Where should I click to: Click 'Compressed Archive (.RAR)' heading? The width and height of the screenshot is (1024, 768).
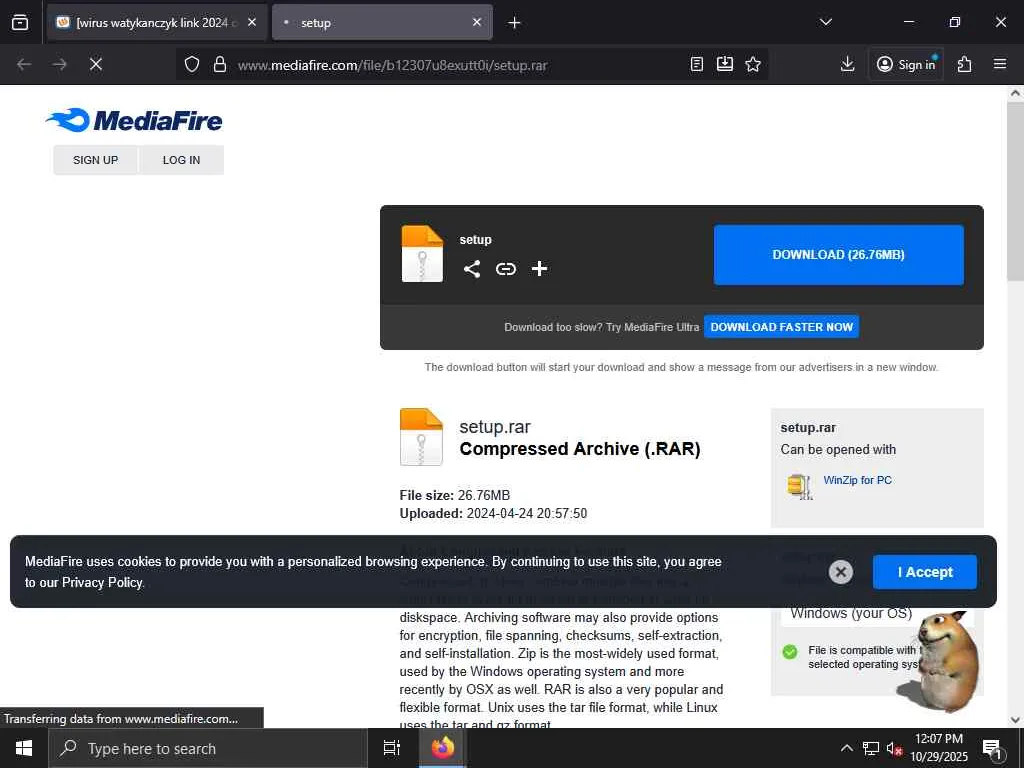580,449
